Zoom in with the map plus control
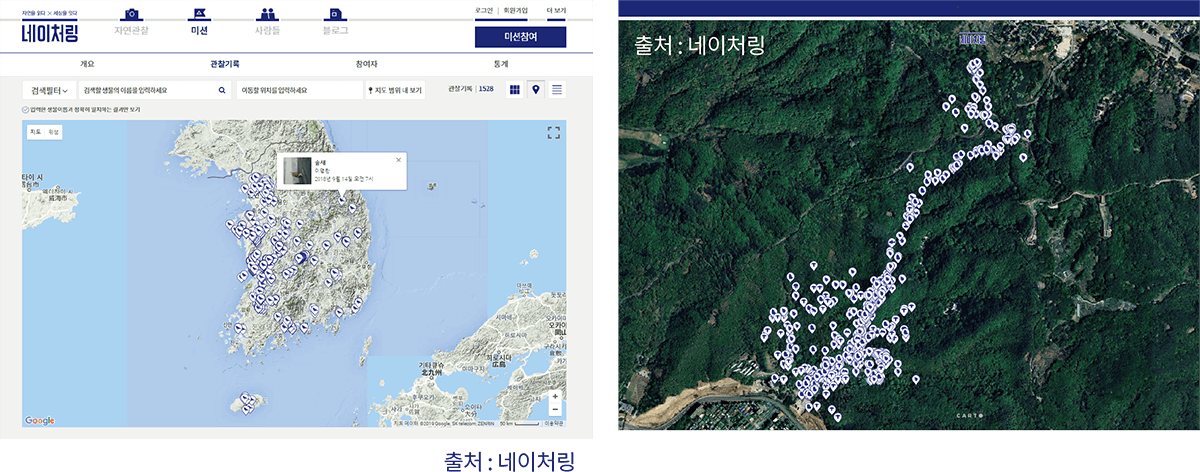The height and width of the screenshot is (472, 1200). [555, 397]
